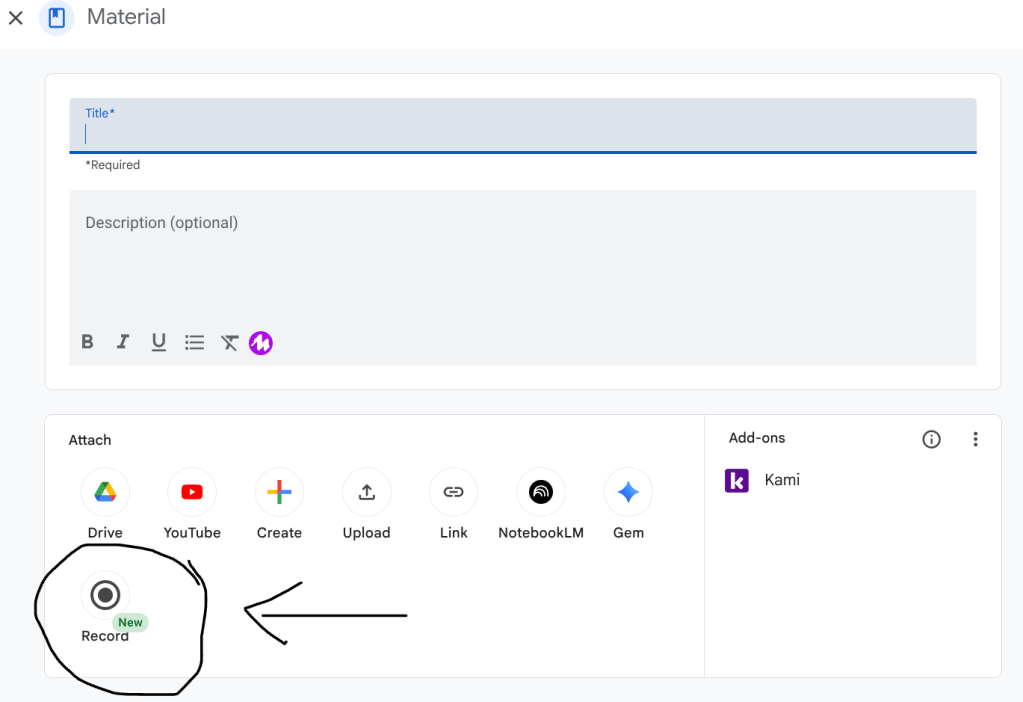Attach a NotebookLM notebook
The height and width of the screenshot is (702, 1023).
pyautogui.click(x=540, y=492)
